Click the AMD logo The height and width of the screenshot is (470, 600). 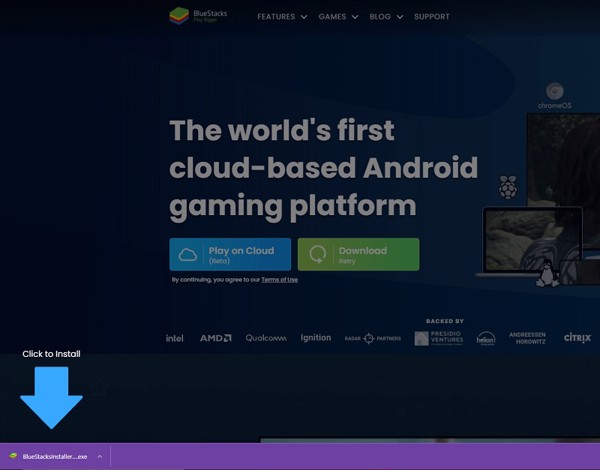pyautogui.click(x=215, y=338)
